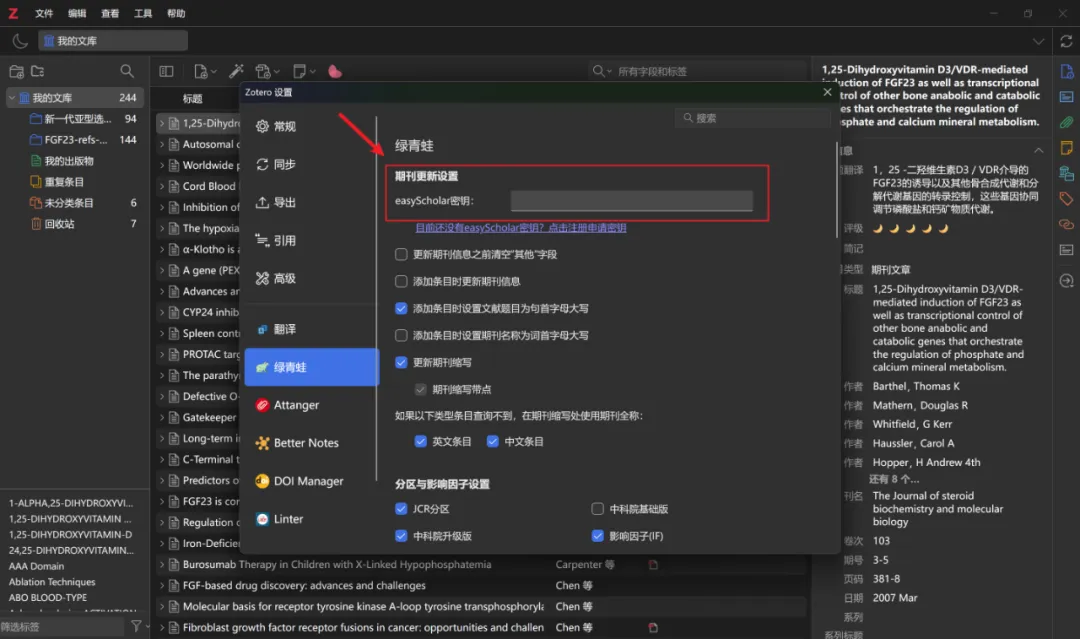Open 帮助 menu
This screenshot has width=1080, height=639.
(x=176, y=13)
